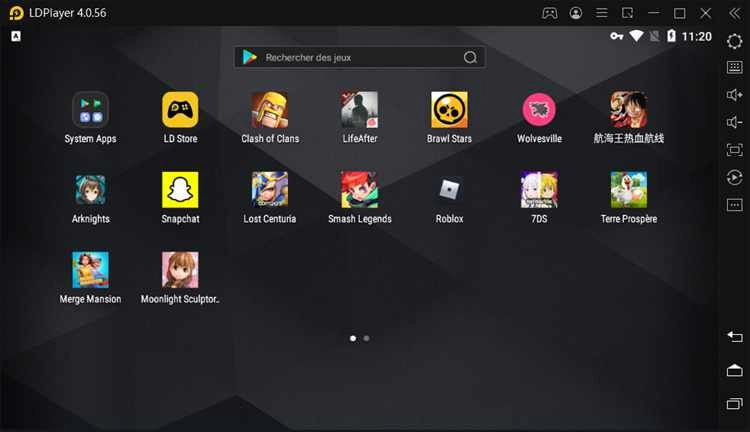Start the Roblox app
Image resolution: width=750 pixels, height=432 pixels.
[x=449, y=190]
